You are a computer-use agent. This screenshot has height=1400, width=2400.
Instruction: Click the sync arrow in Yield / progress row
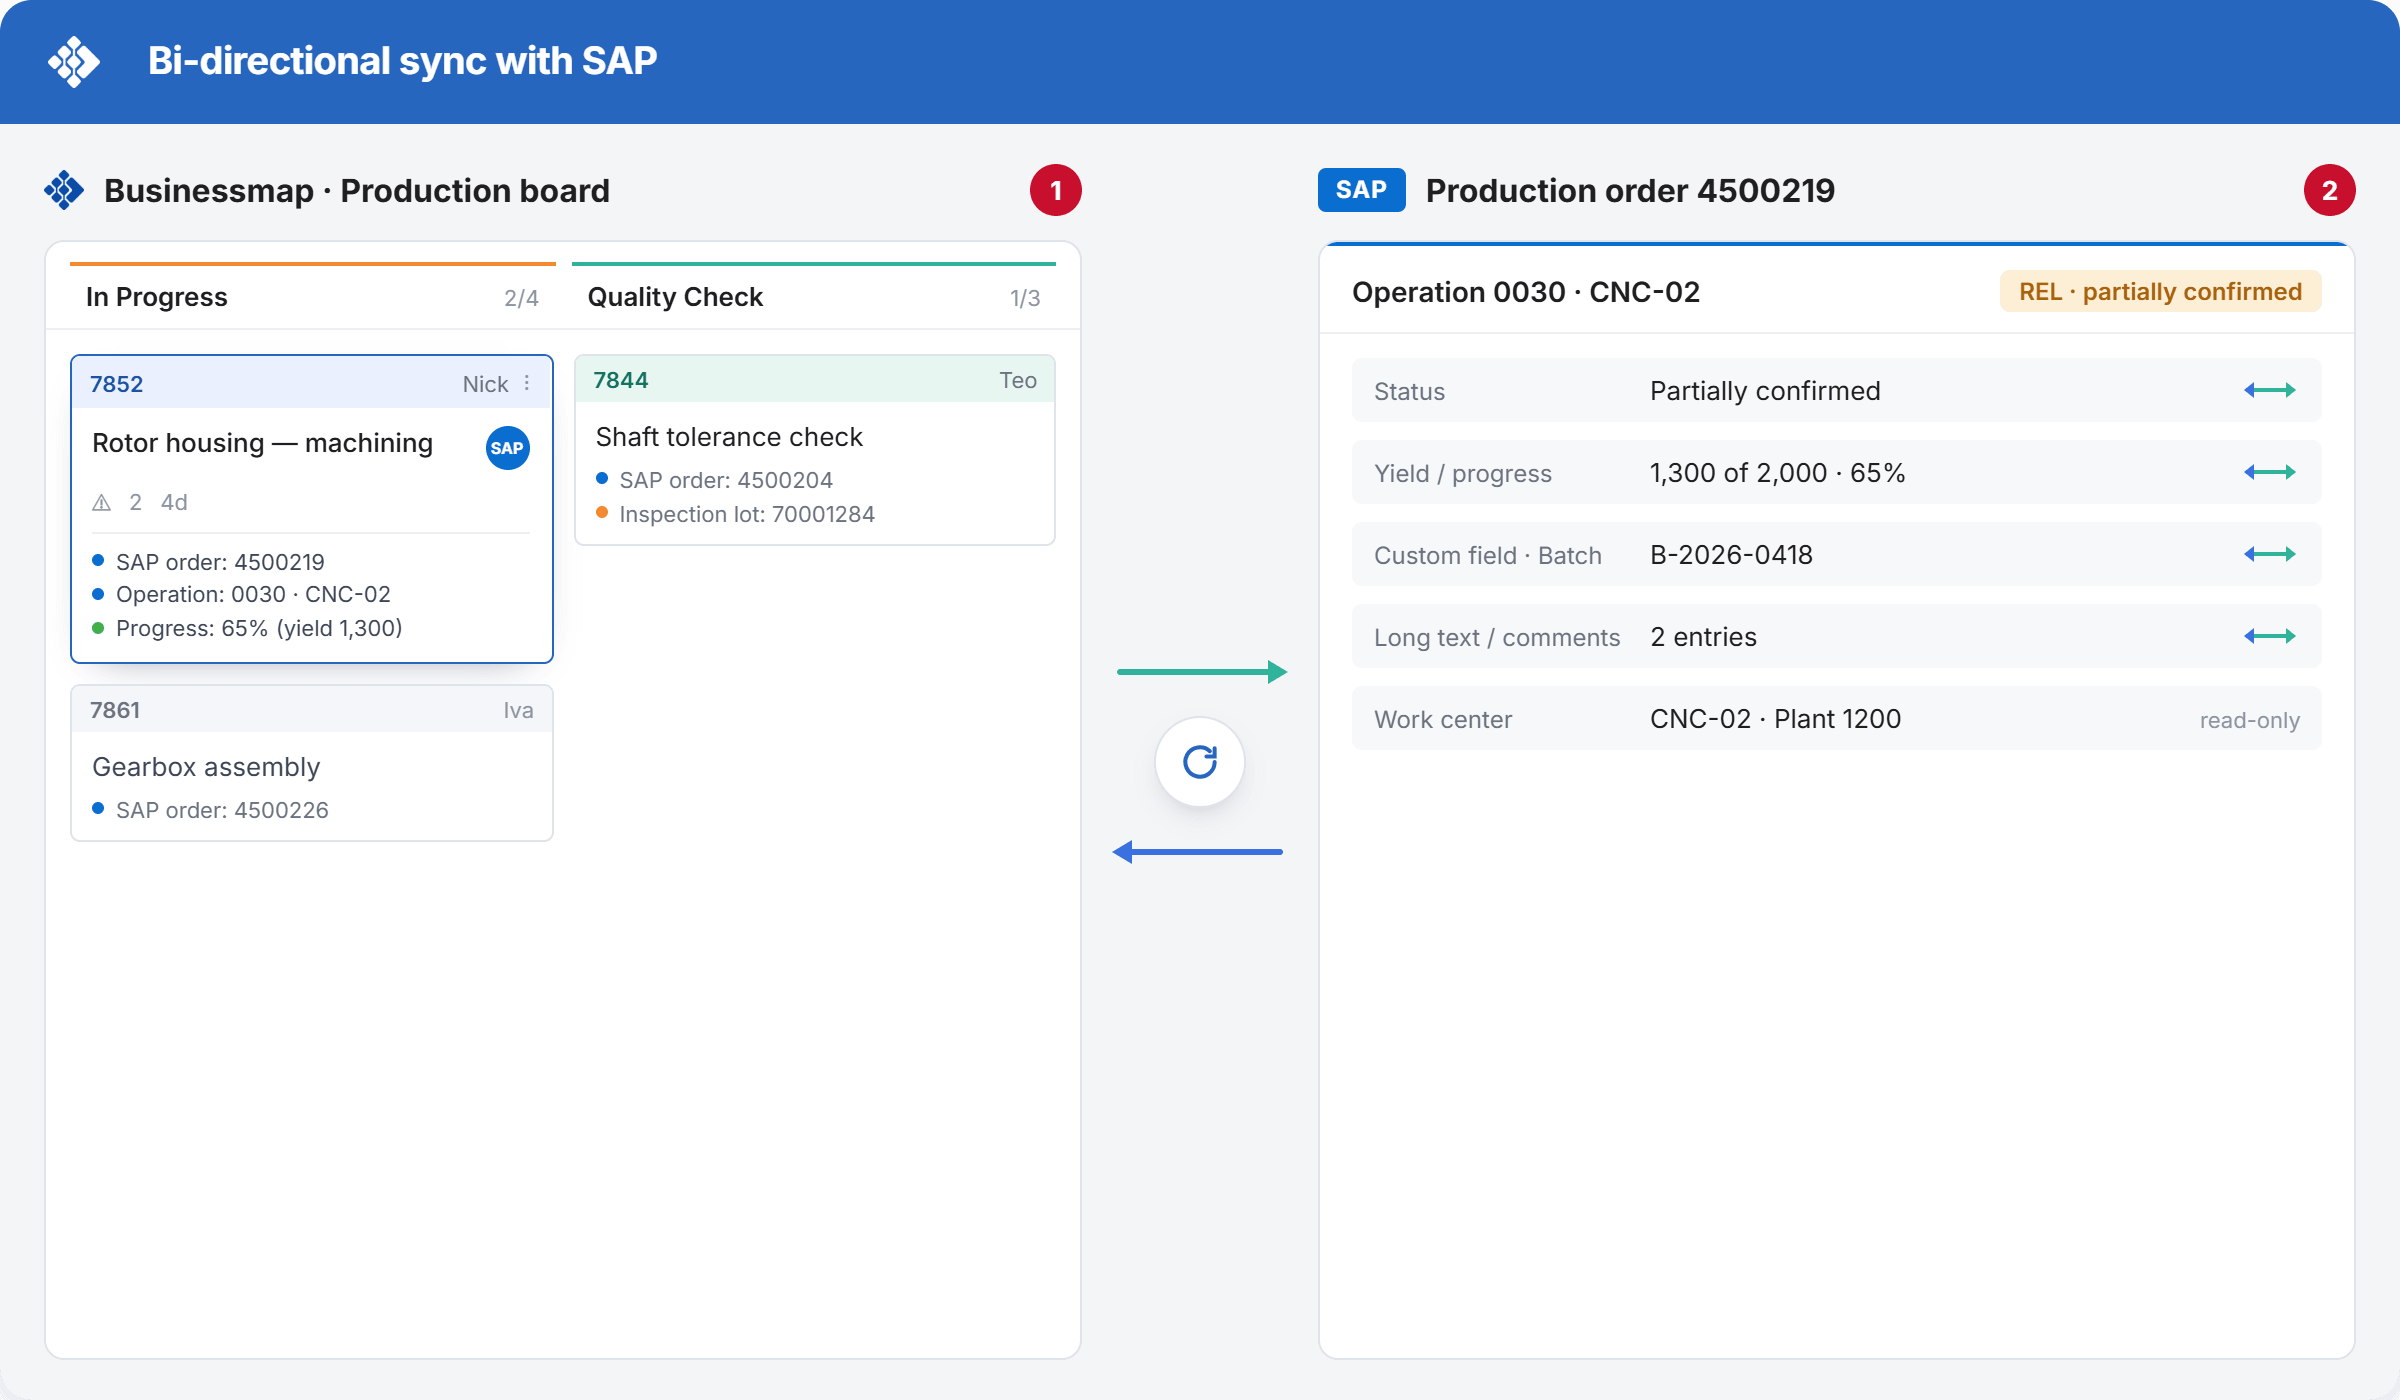2269,472
